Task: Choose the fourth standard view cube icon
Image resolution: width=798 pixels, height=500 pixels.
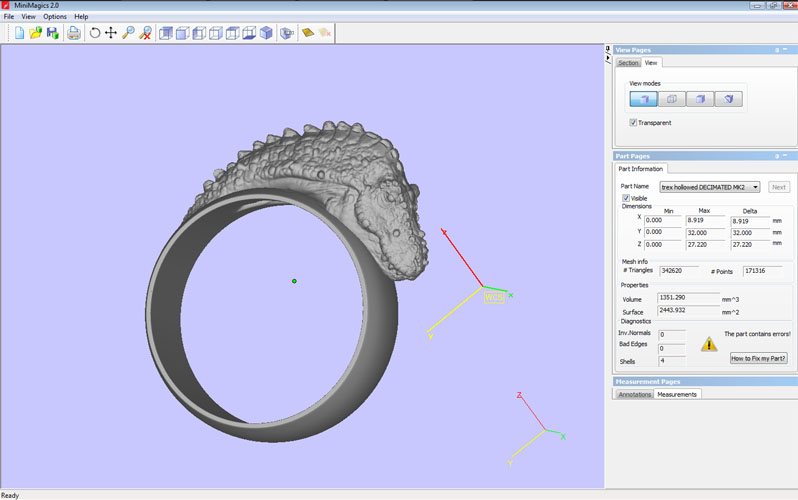Action: [x=216, y=33]
